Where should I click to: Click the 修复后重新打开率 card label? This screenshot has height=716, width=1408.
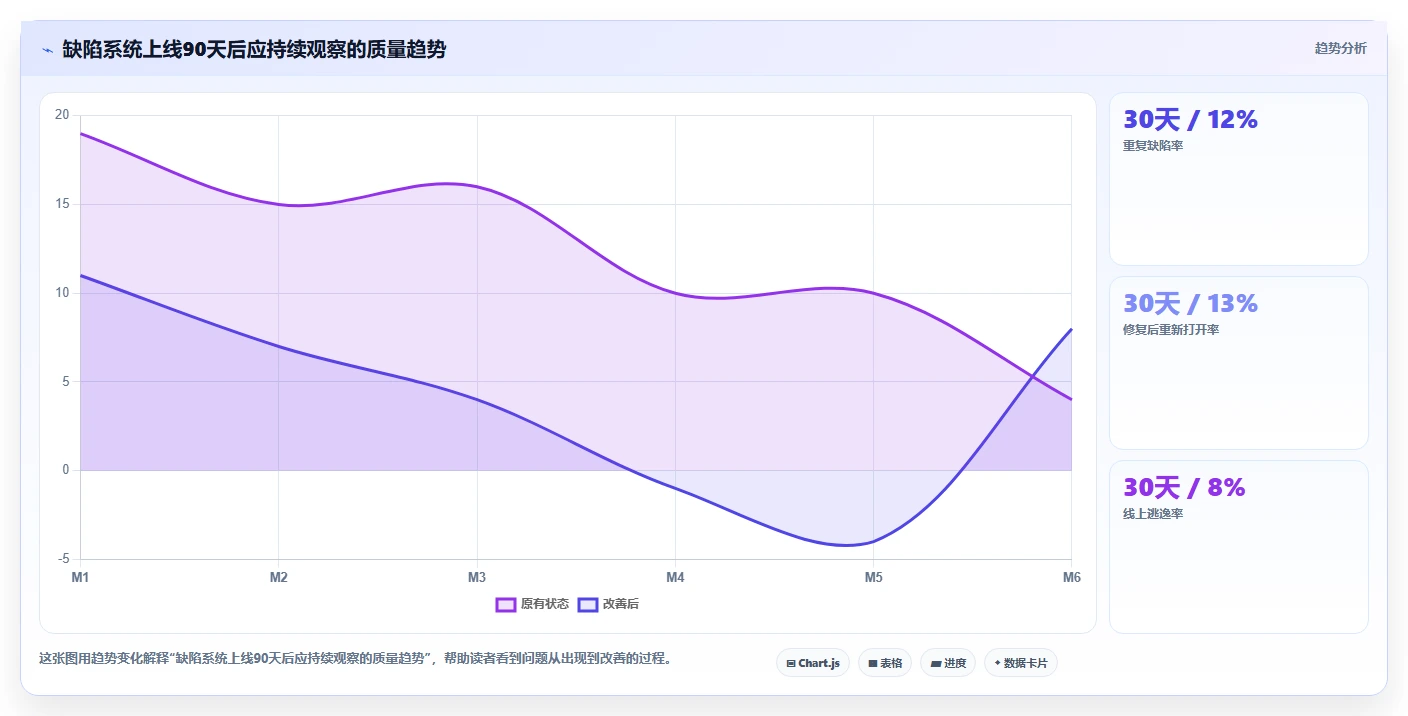(x=1171, y=330)
